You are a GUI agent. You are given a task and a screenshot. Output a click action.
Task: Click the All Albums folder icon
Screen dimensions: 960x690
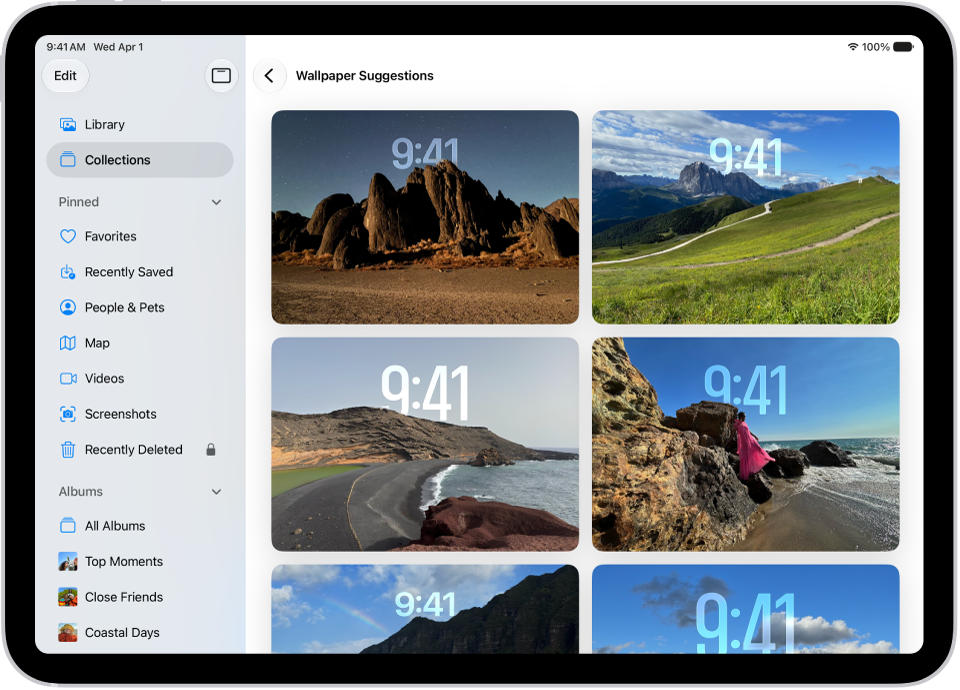(68, 526)
